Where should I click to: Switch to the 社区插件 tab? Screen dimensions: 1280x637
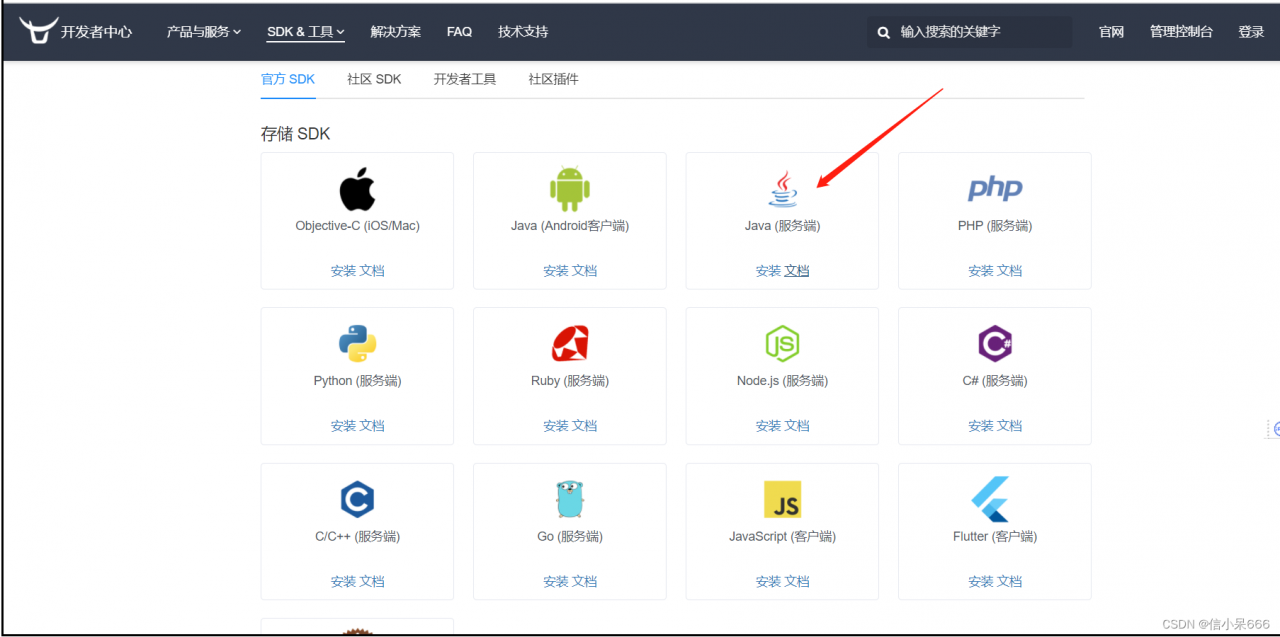click(554, 79)
